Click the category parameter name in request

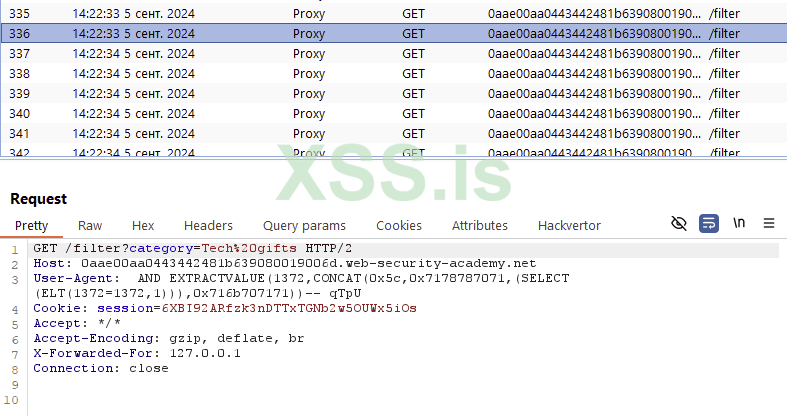click(161, 248)
